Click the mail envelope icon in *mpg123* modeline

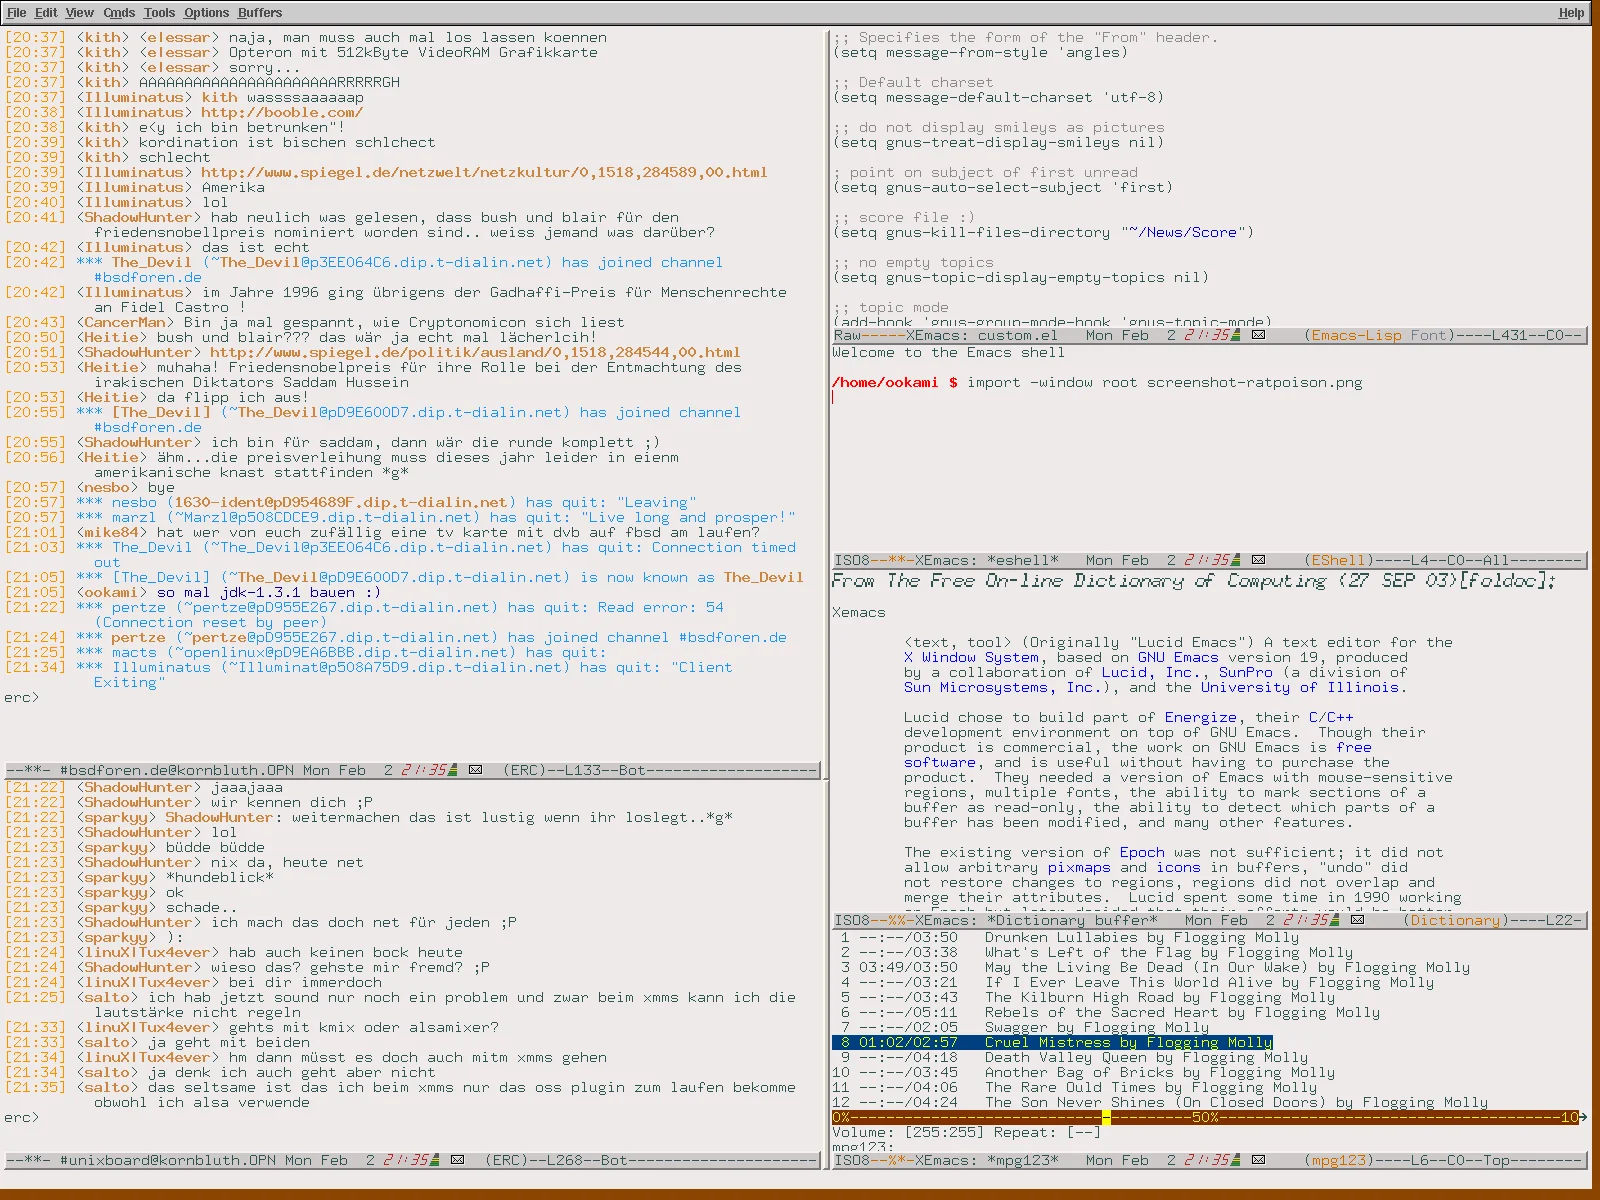point(1258,1161)
